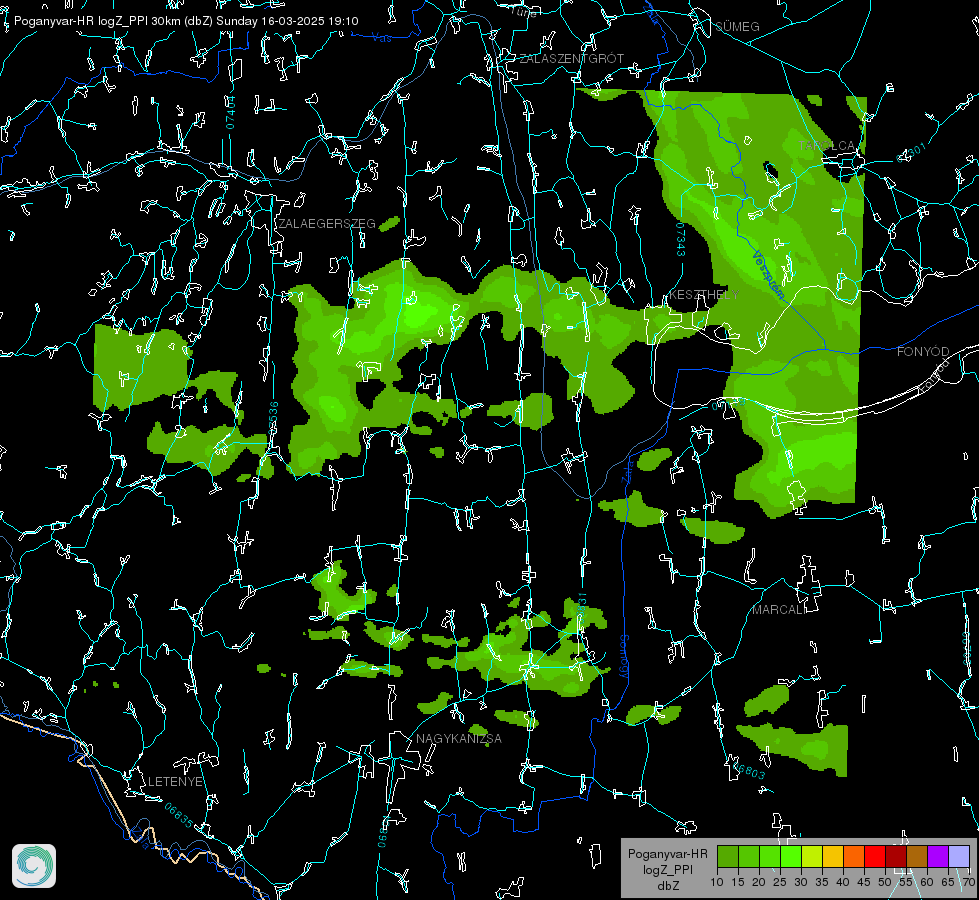
Task: Click the dbZ unit label in legend
Action: coord(668,886)
